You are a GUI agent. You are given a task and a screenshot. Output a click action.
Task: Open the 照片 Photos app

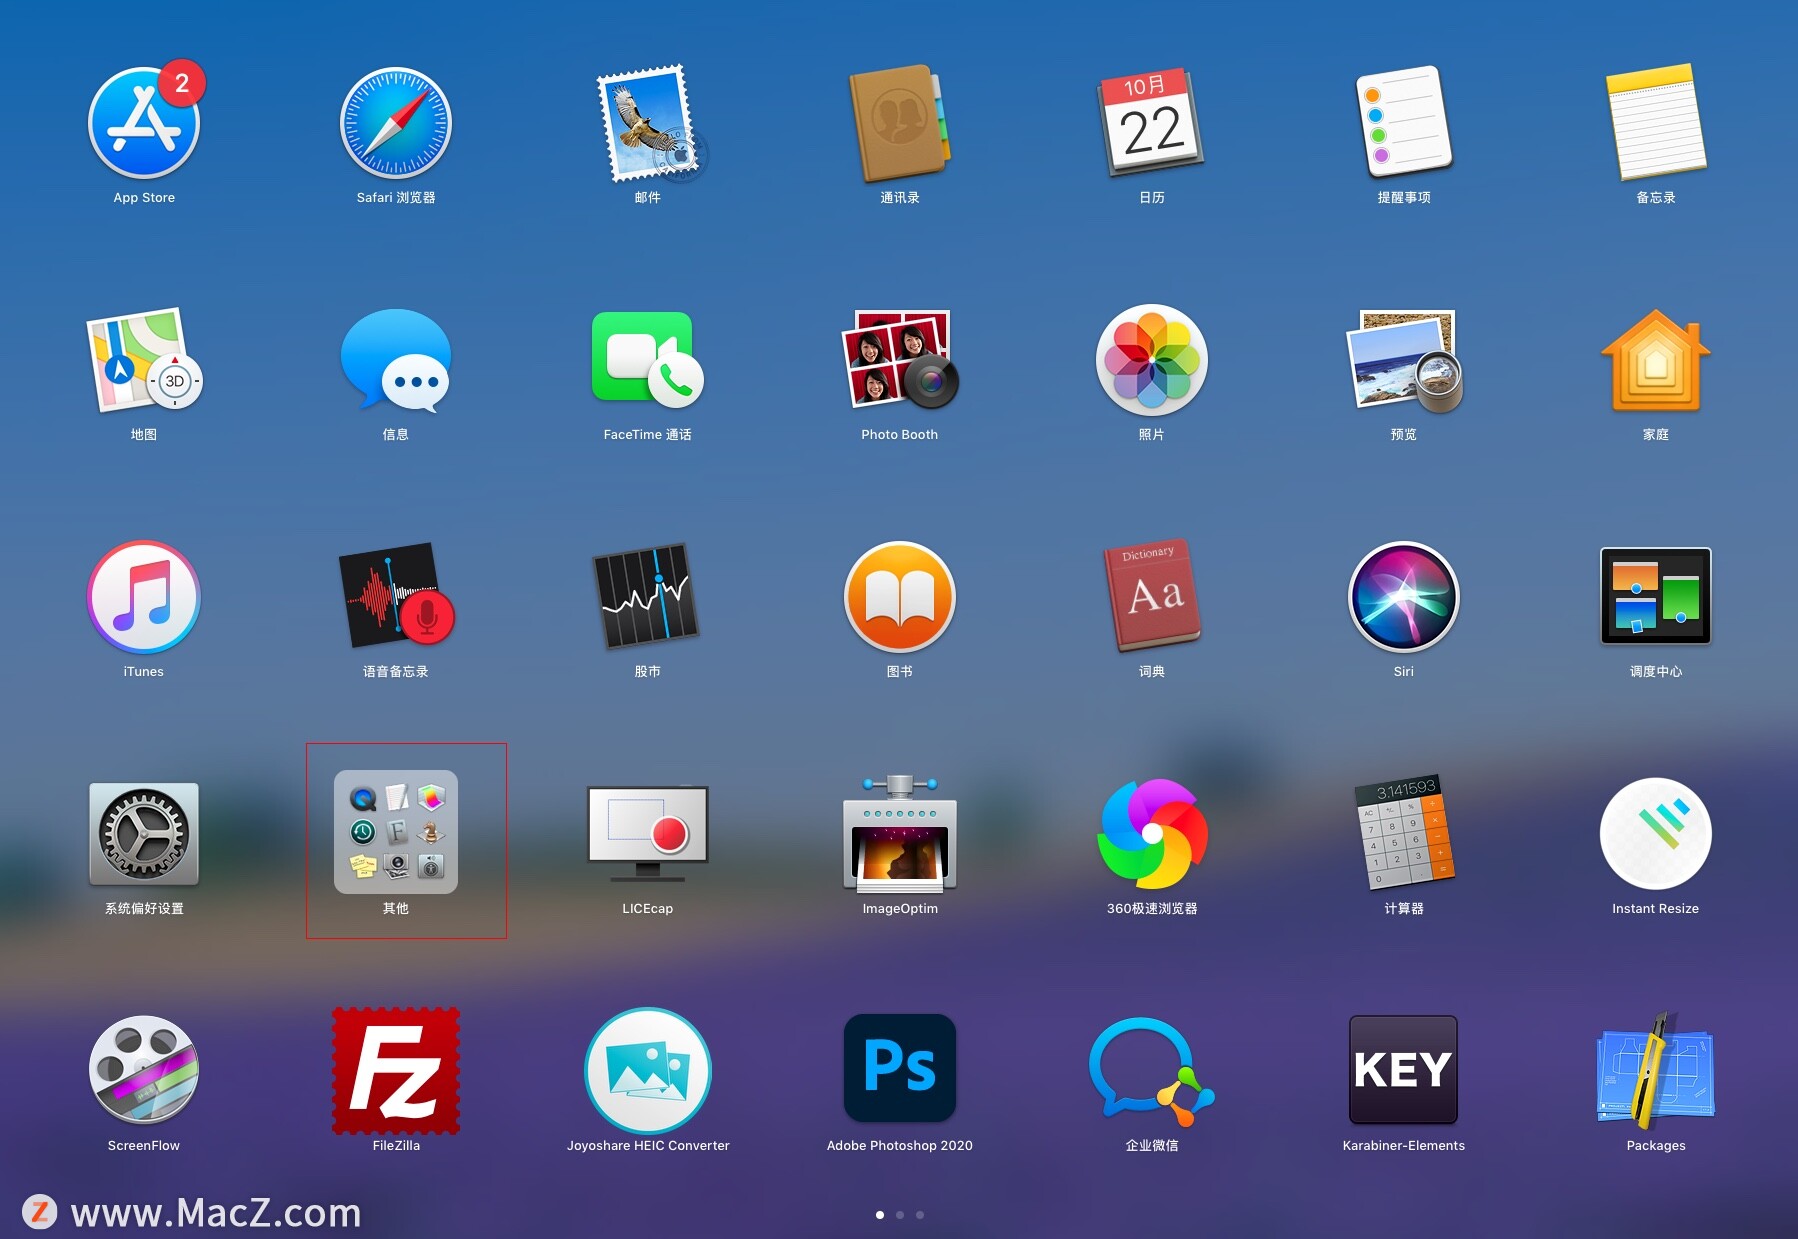point(1152,360)
